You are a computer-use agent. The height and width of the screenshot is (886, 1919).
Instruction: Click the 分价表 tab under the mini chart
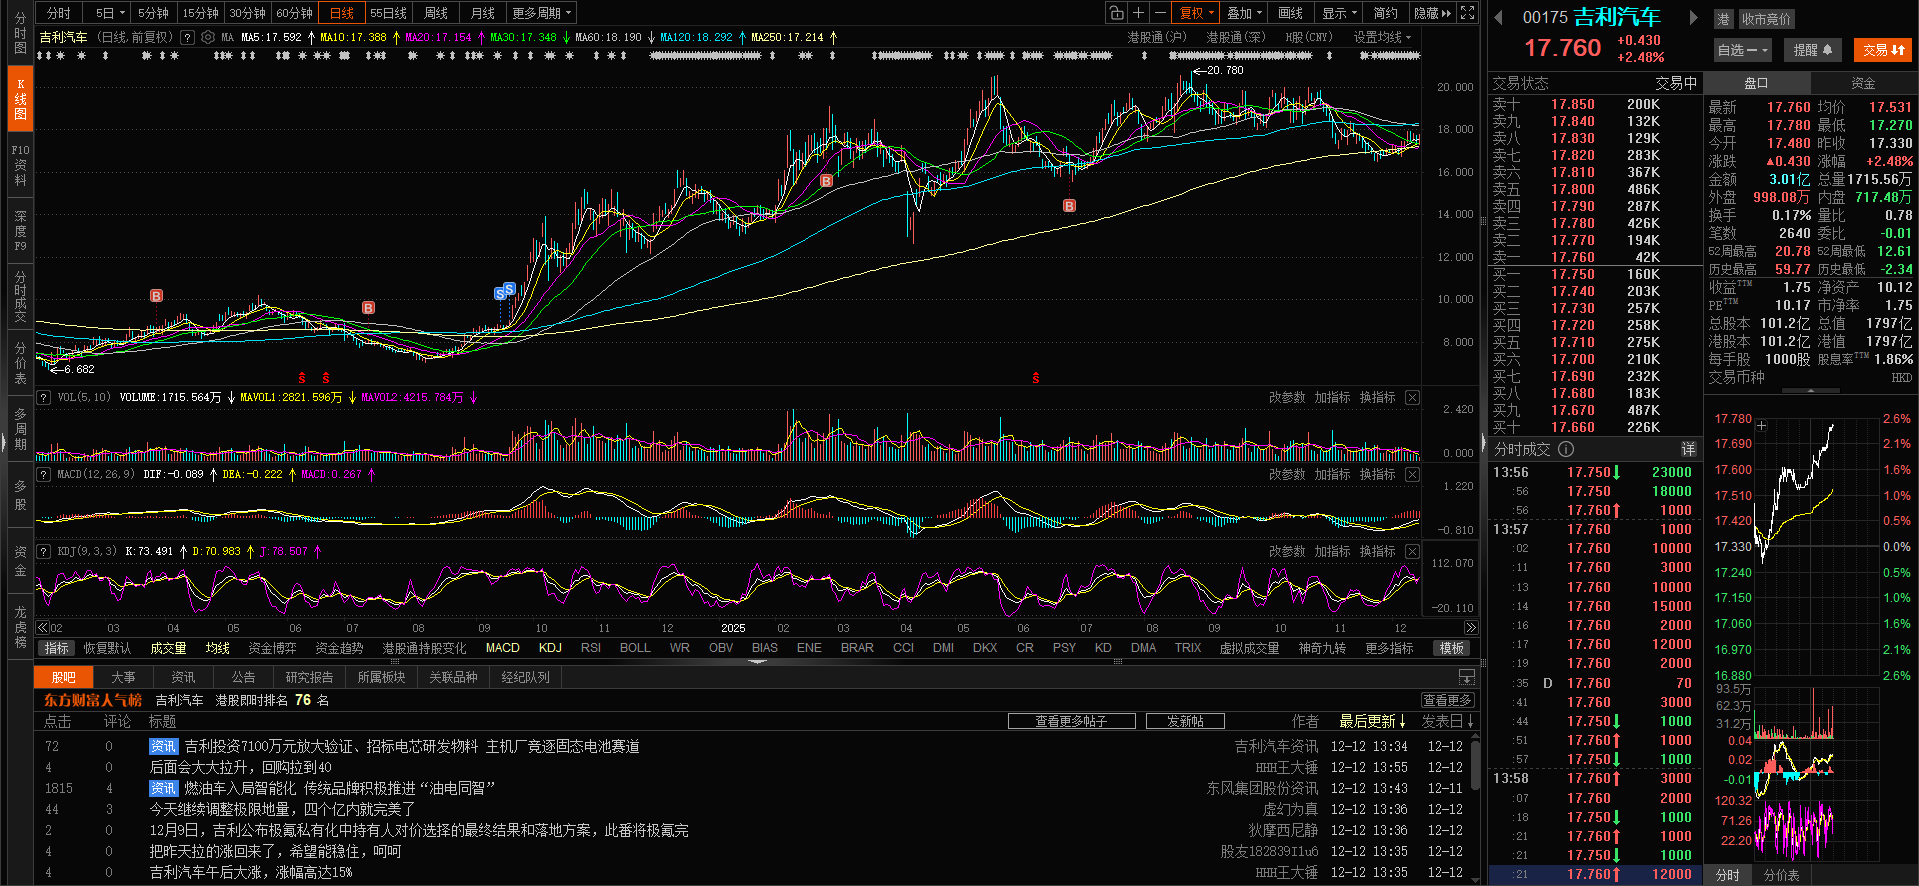click(1781, 875)
